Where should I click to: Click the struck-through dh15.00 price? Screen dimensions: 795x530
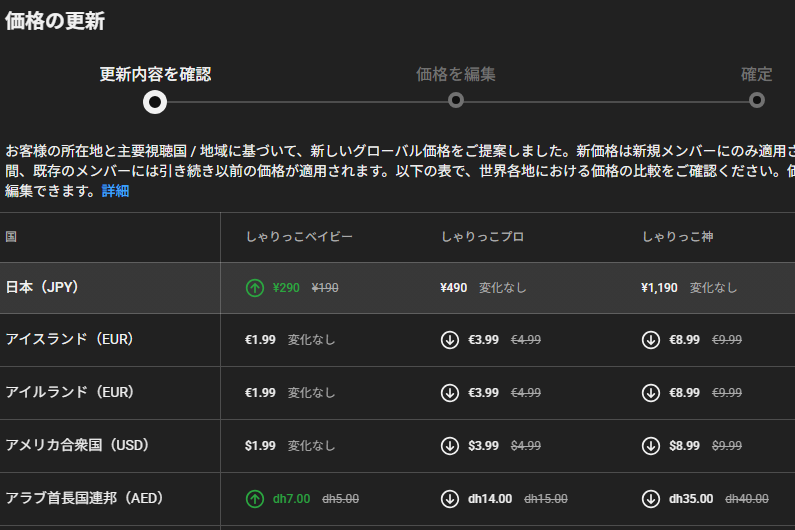(546, 499)
